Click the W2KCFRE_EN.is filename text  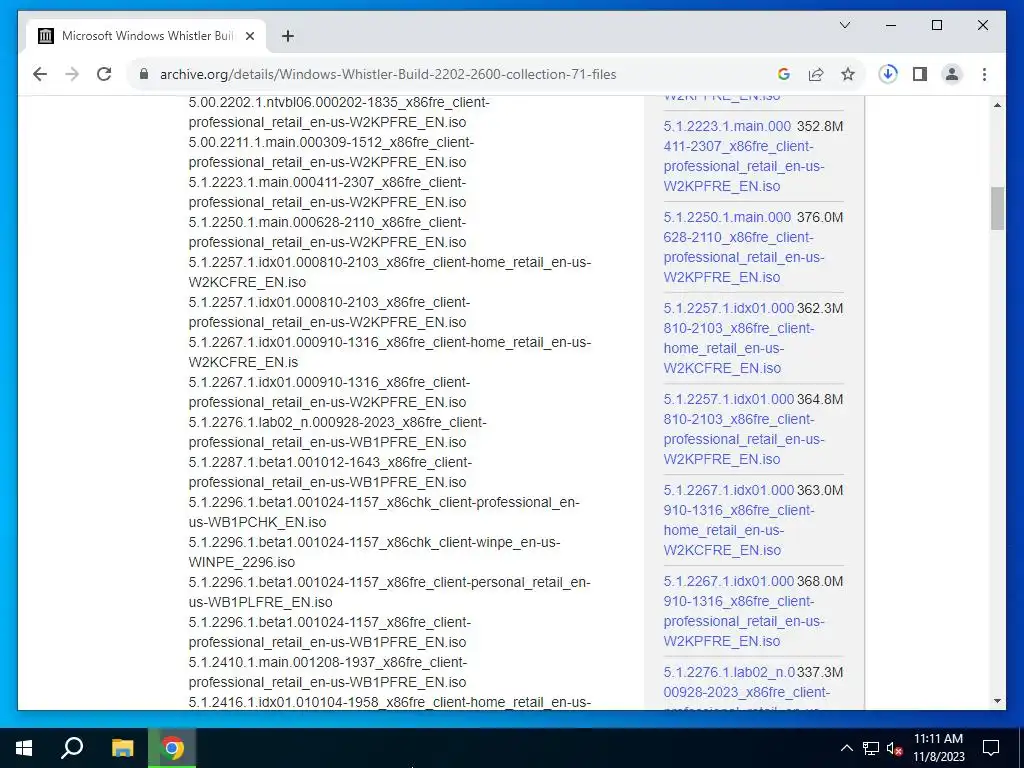(244, 362)
